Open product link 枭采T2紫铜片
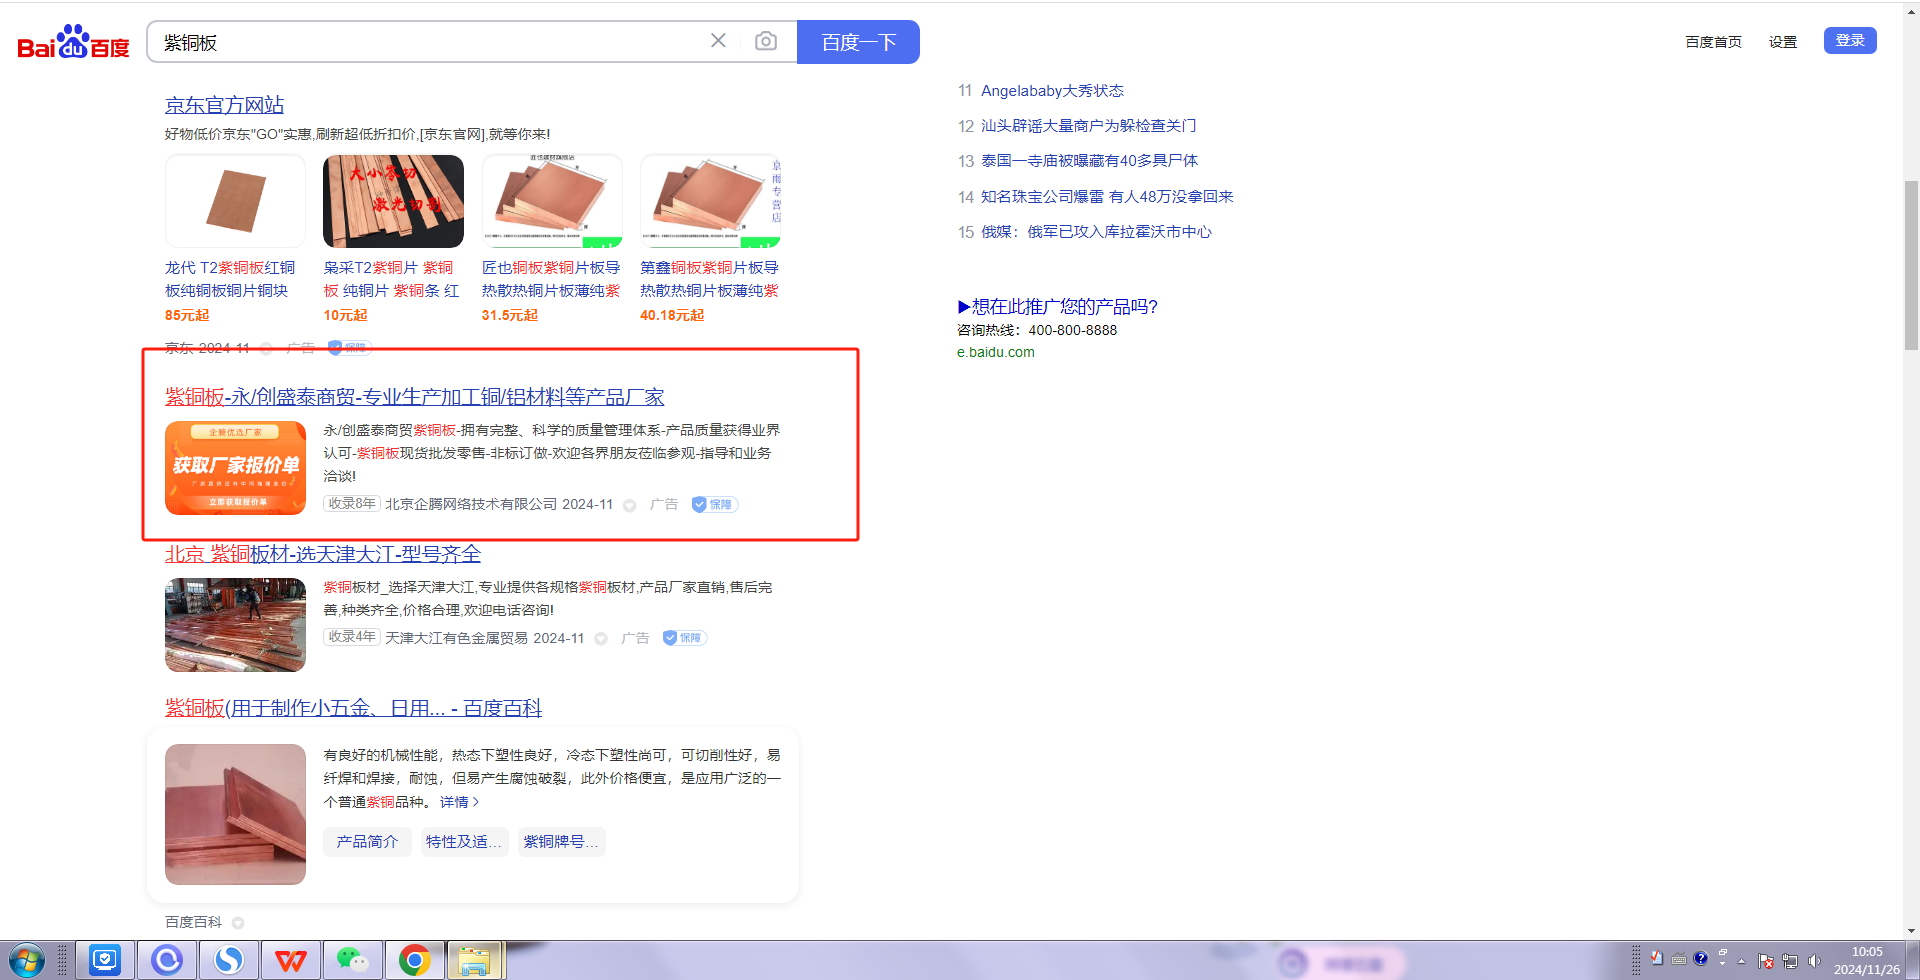The width and height of the screenshot is (1920, 980). [x=391, y=279]
